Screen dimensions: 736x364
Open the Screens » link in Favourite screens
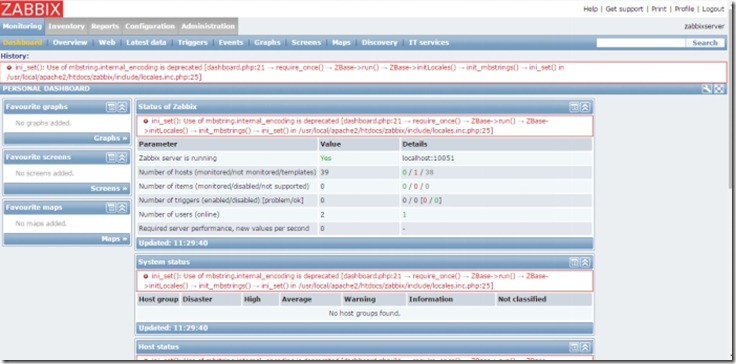109,188
